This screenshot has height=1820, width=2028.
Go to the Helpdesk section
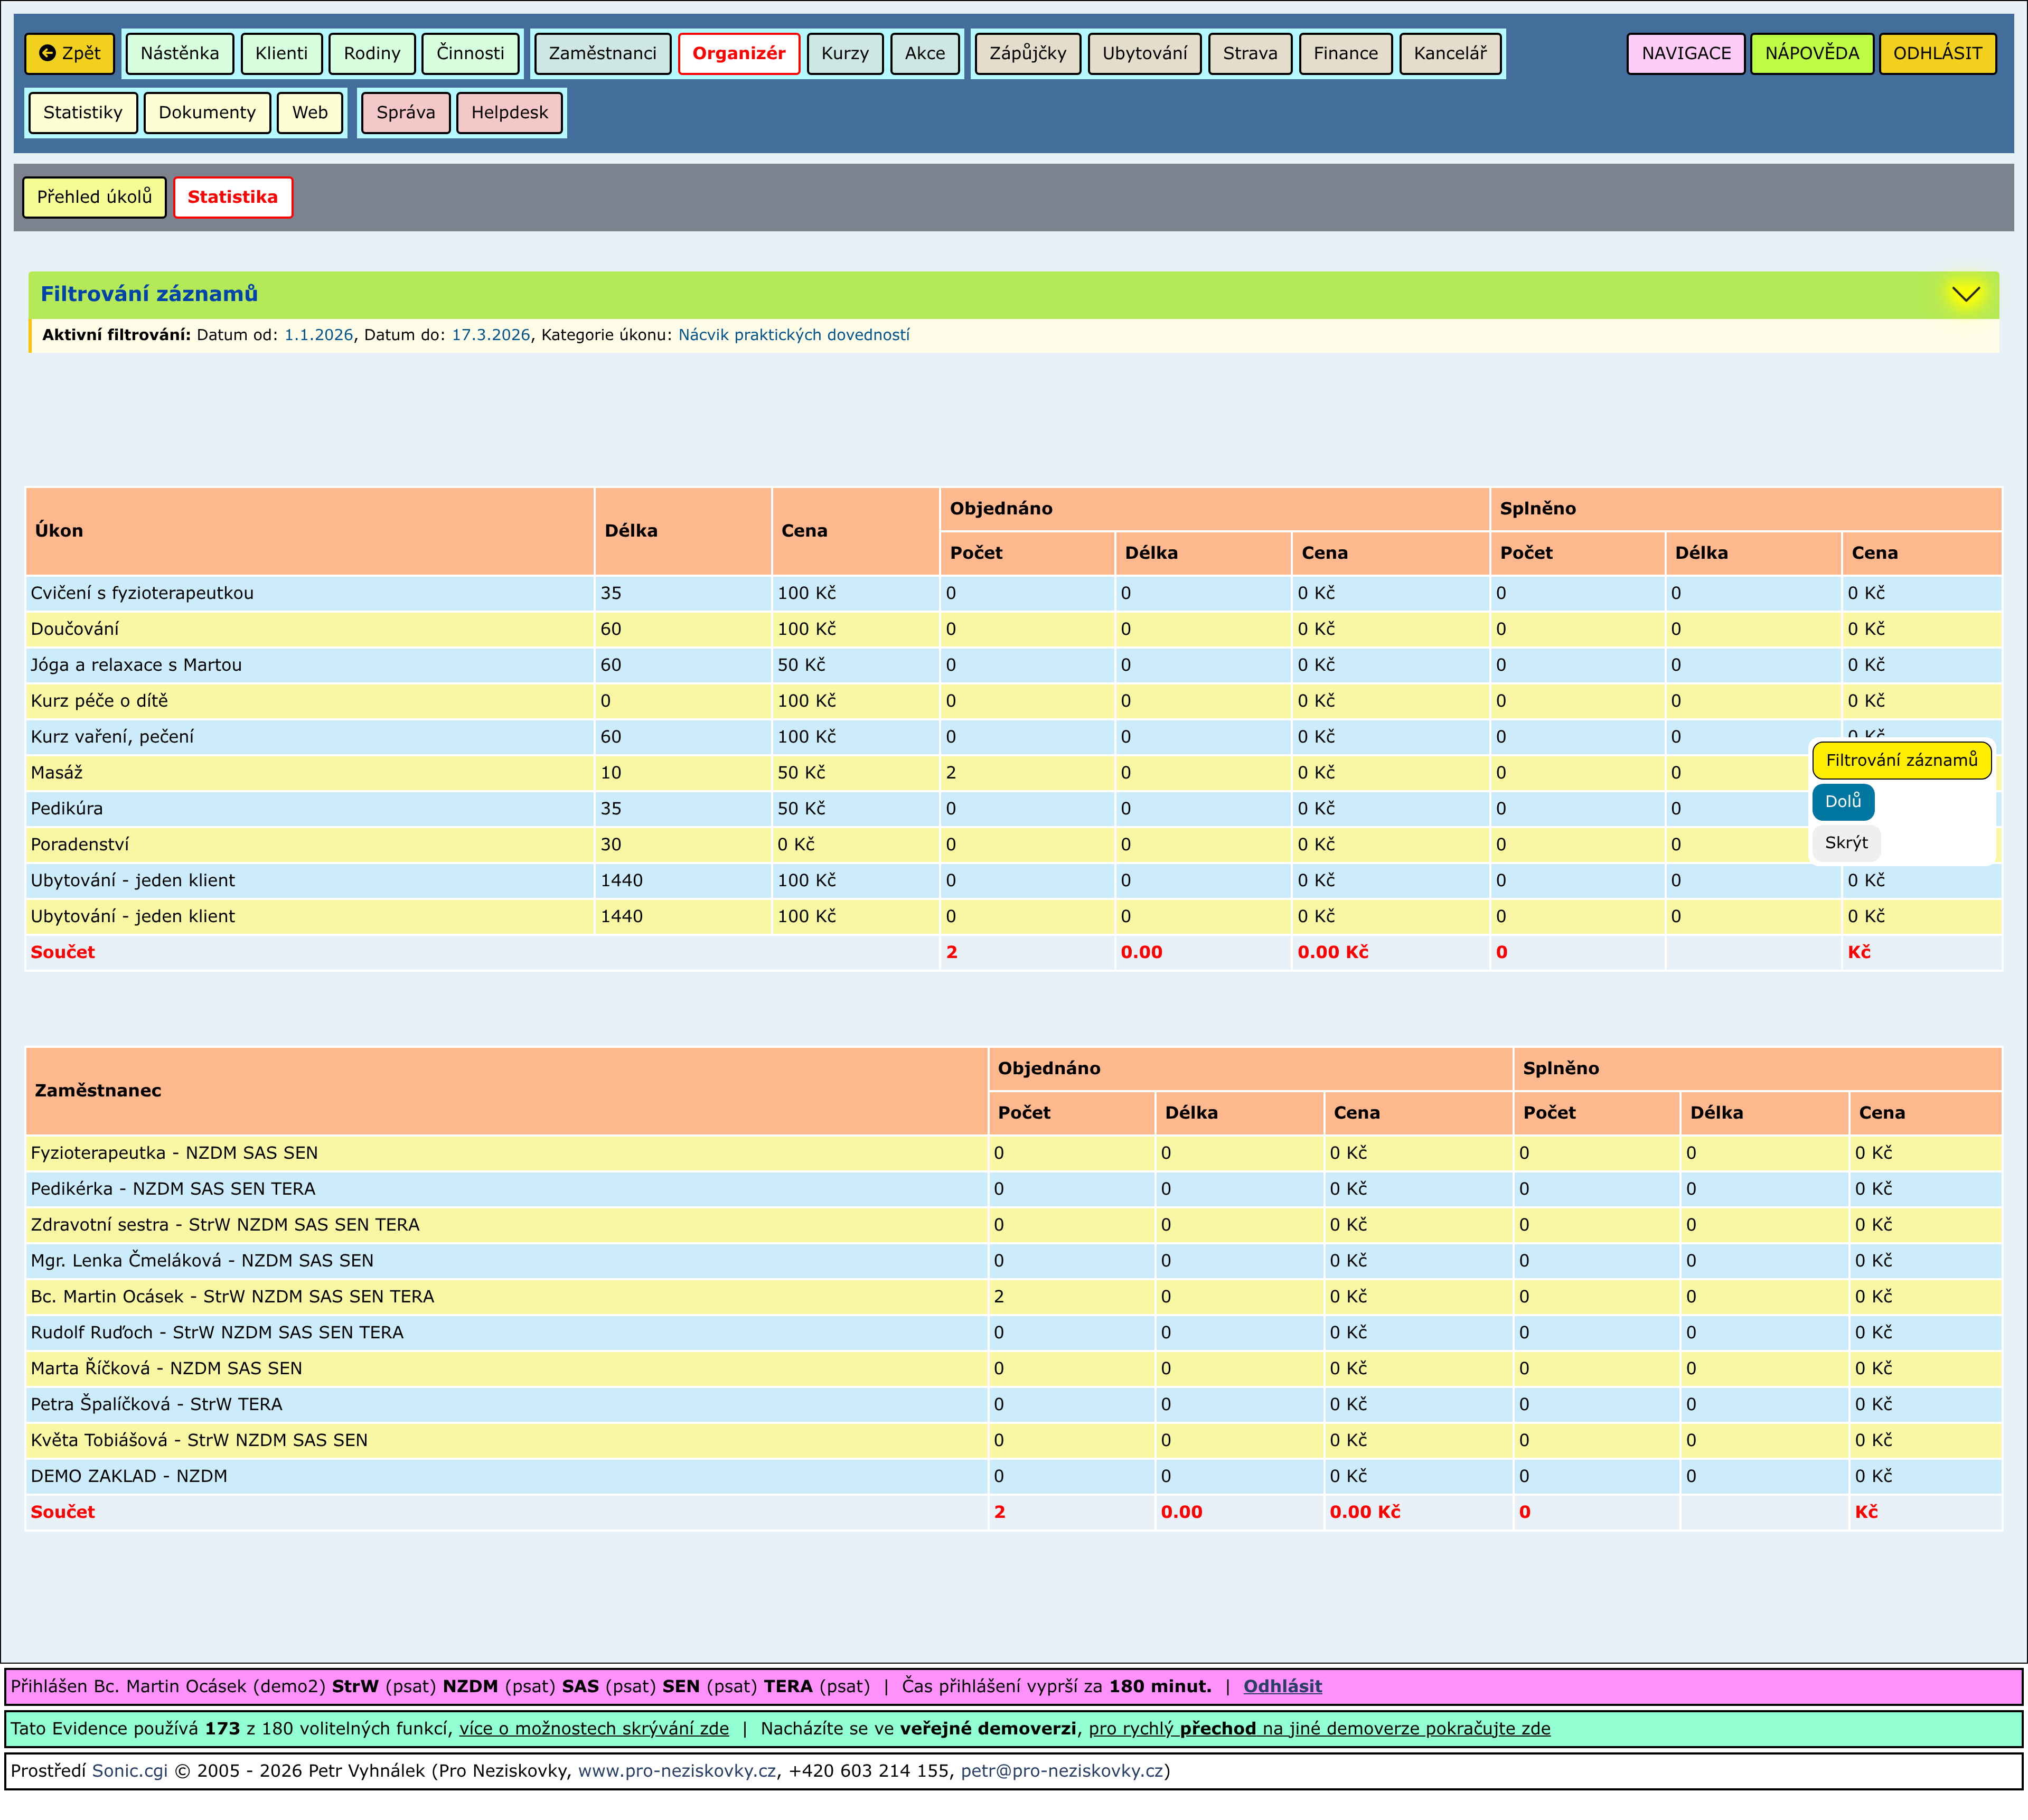pyautogui.click(x=509, y=113)
